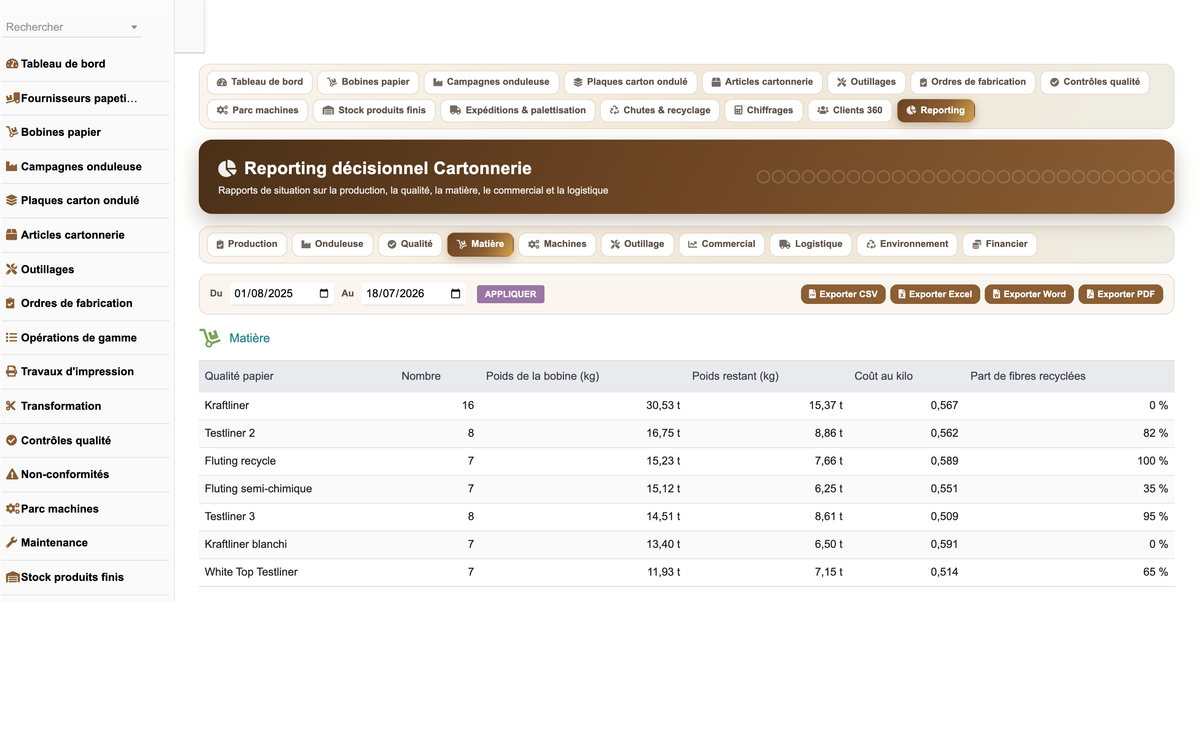The width and height of the screenshot is (1200, 743).
Task: Click Coût au kilo column header
Action: [883, 376]
